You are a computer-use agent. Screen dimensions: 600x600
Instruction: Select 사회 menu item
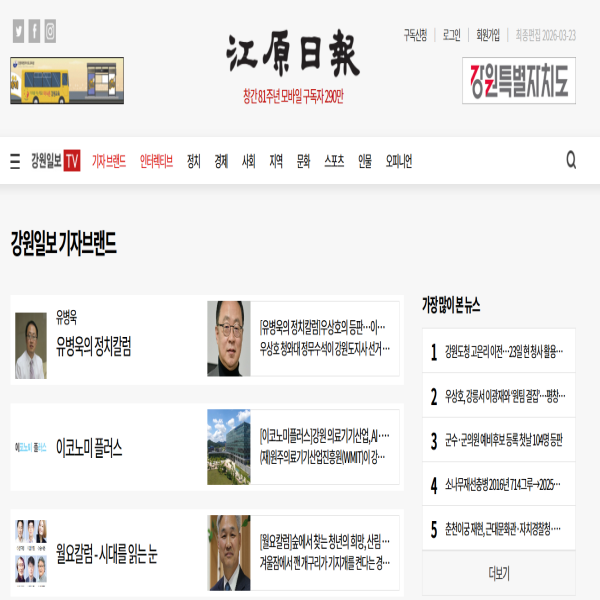(x=249, y=161)
